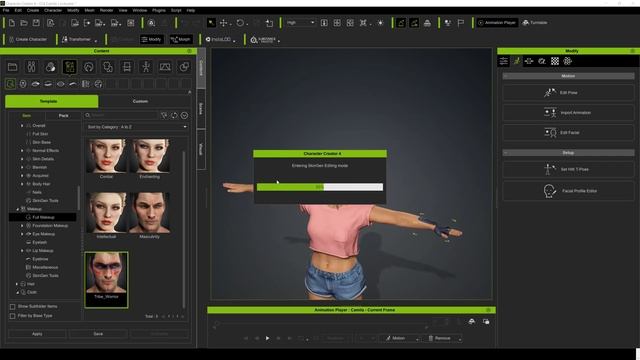Expand the Eye Makeup tree node
Viewport: 640px width, 360px height.
click(22, 234)
